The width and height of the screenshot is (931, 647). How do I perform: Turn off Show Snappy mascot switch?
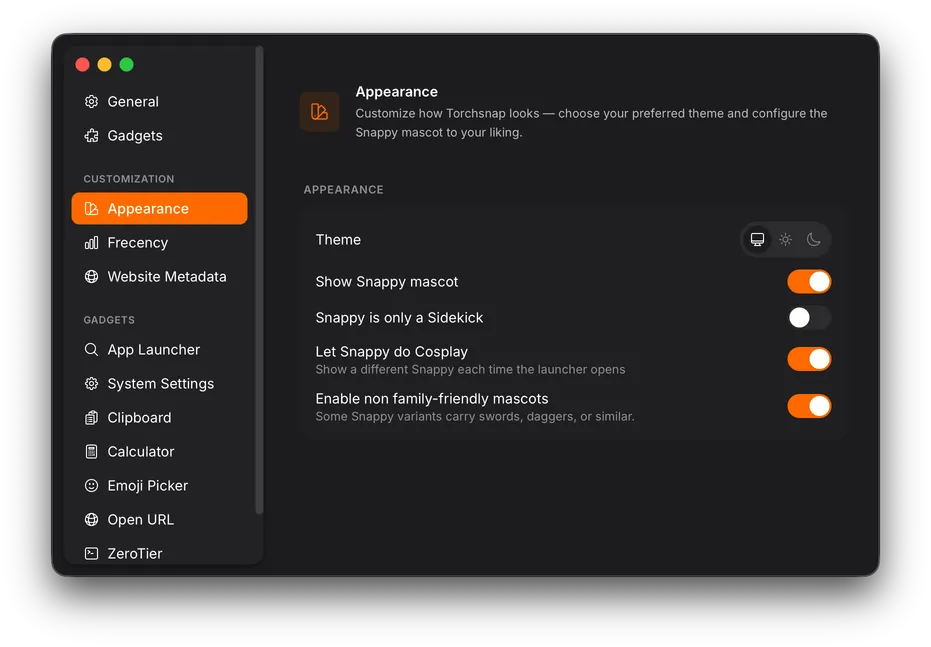tap(809, 281)
